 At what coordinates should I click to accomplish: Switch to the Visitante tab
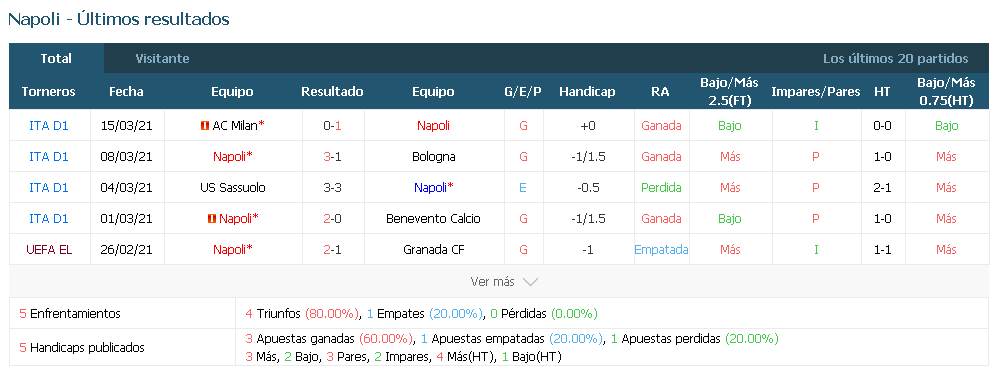tap(162, 59)
